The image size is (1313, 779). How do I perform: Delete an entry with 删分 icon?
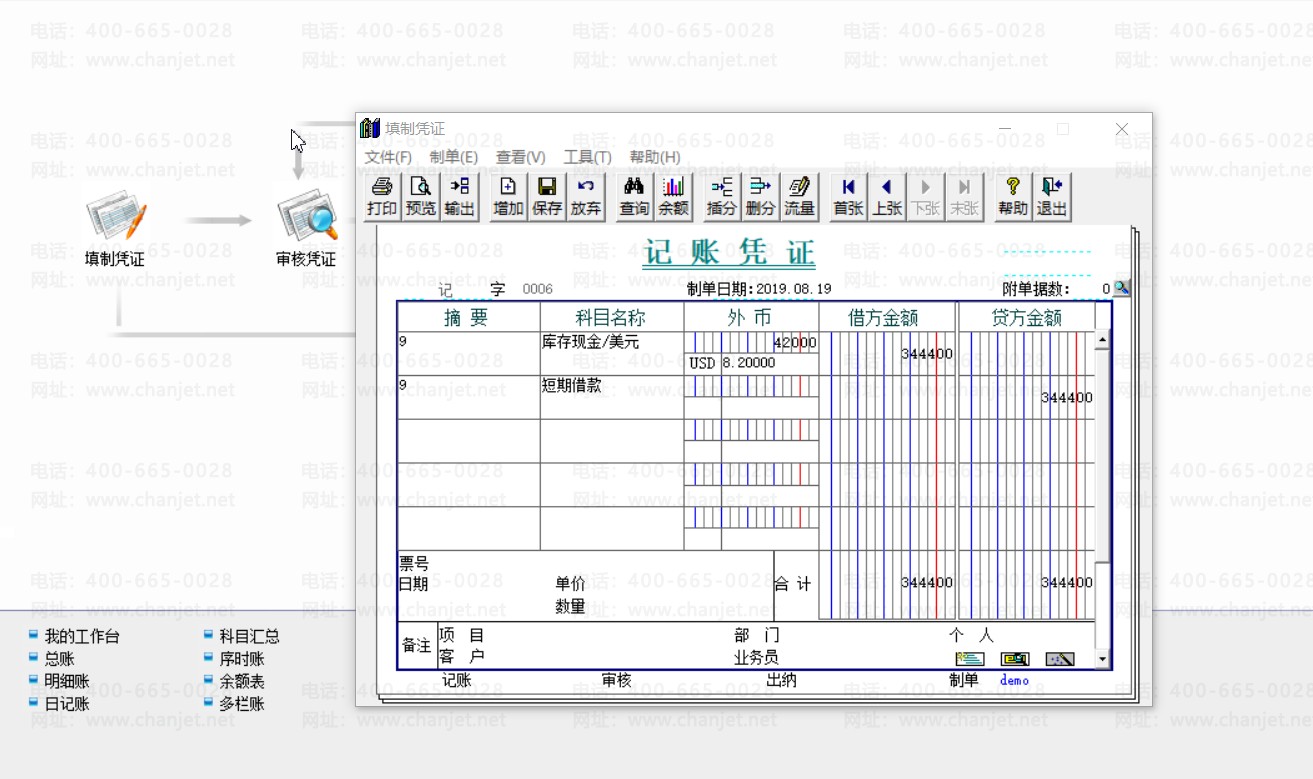760,196
